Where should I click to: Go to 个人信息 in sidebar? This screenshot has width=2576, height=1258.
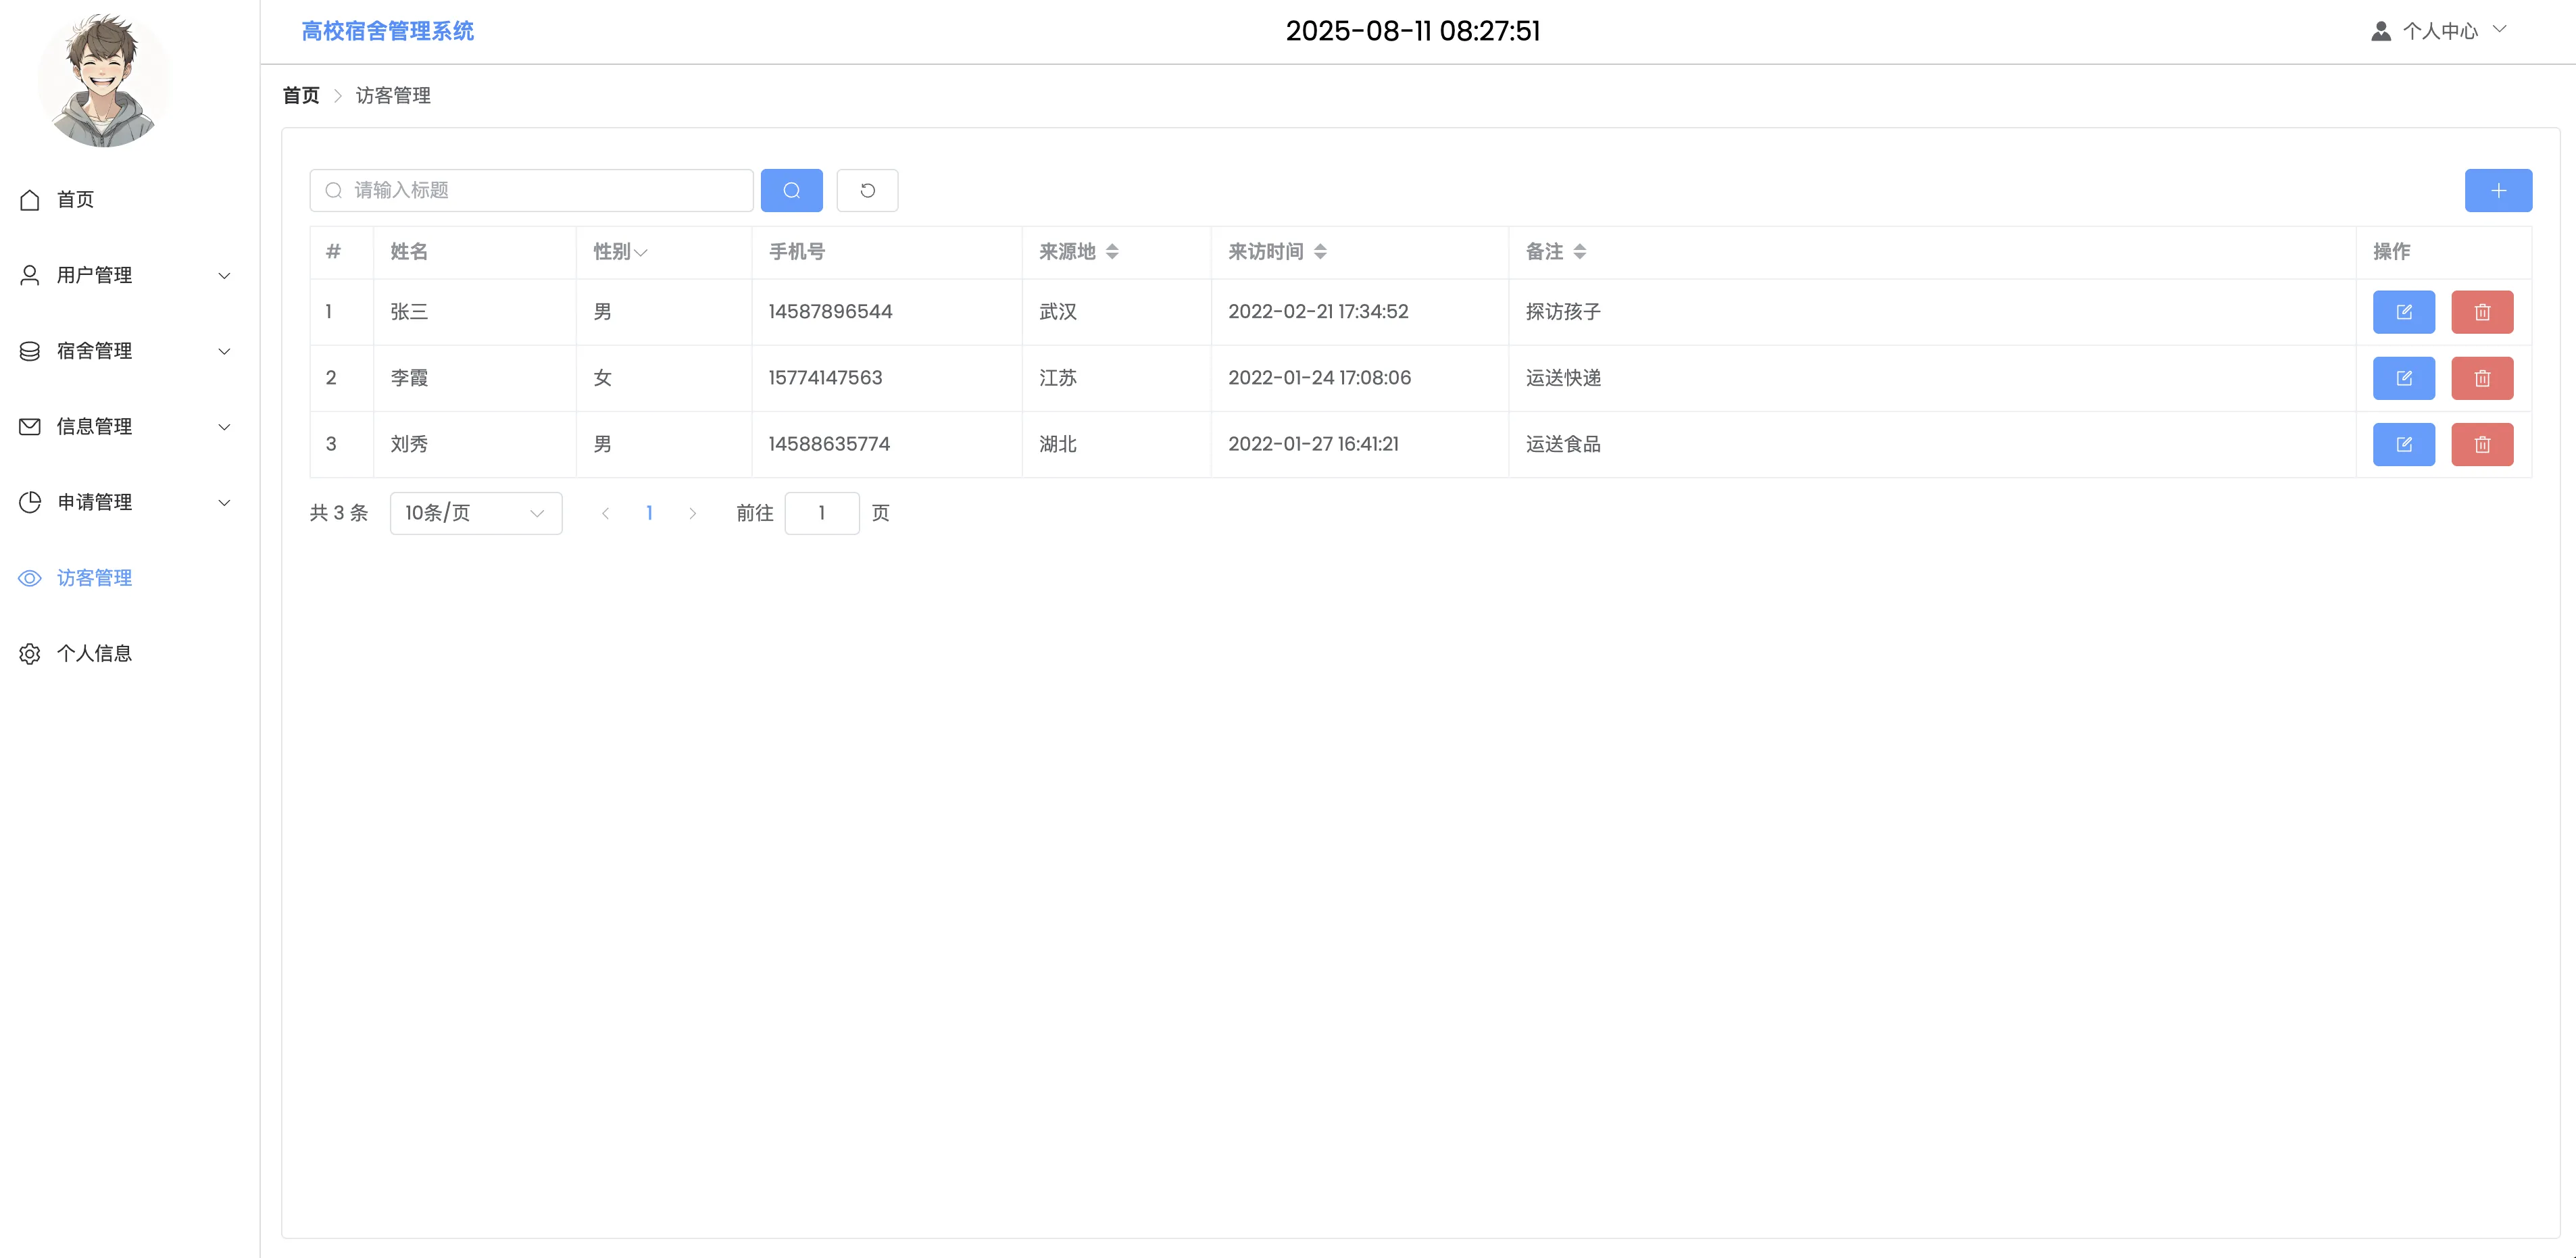coord(94,653)
